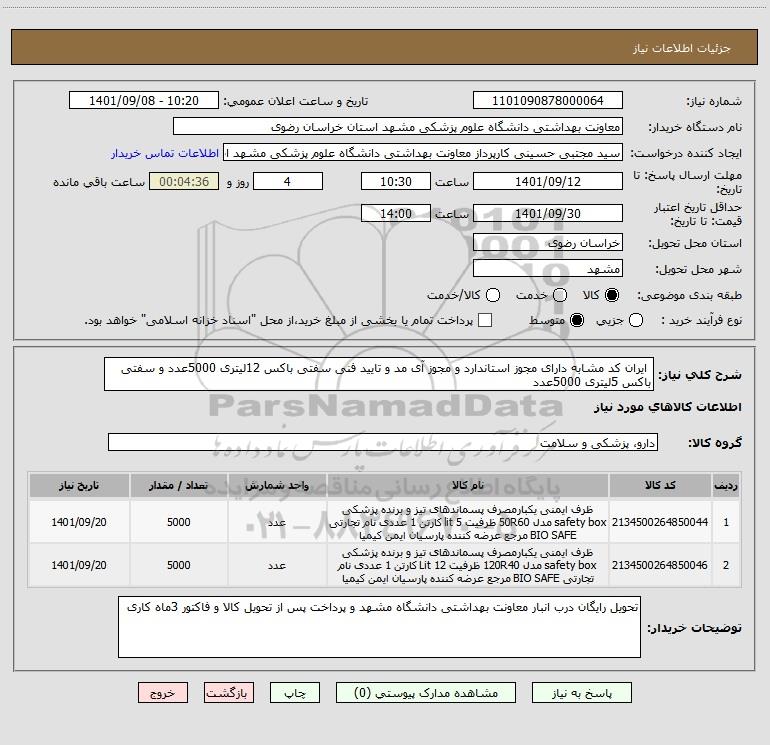Click the خروج exit button
Viewport: 770px width, 745px height.
click(x=163, y=693)
